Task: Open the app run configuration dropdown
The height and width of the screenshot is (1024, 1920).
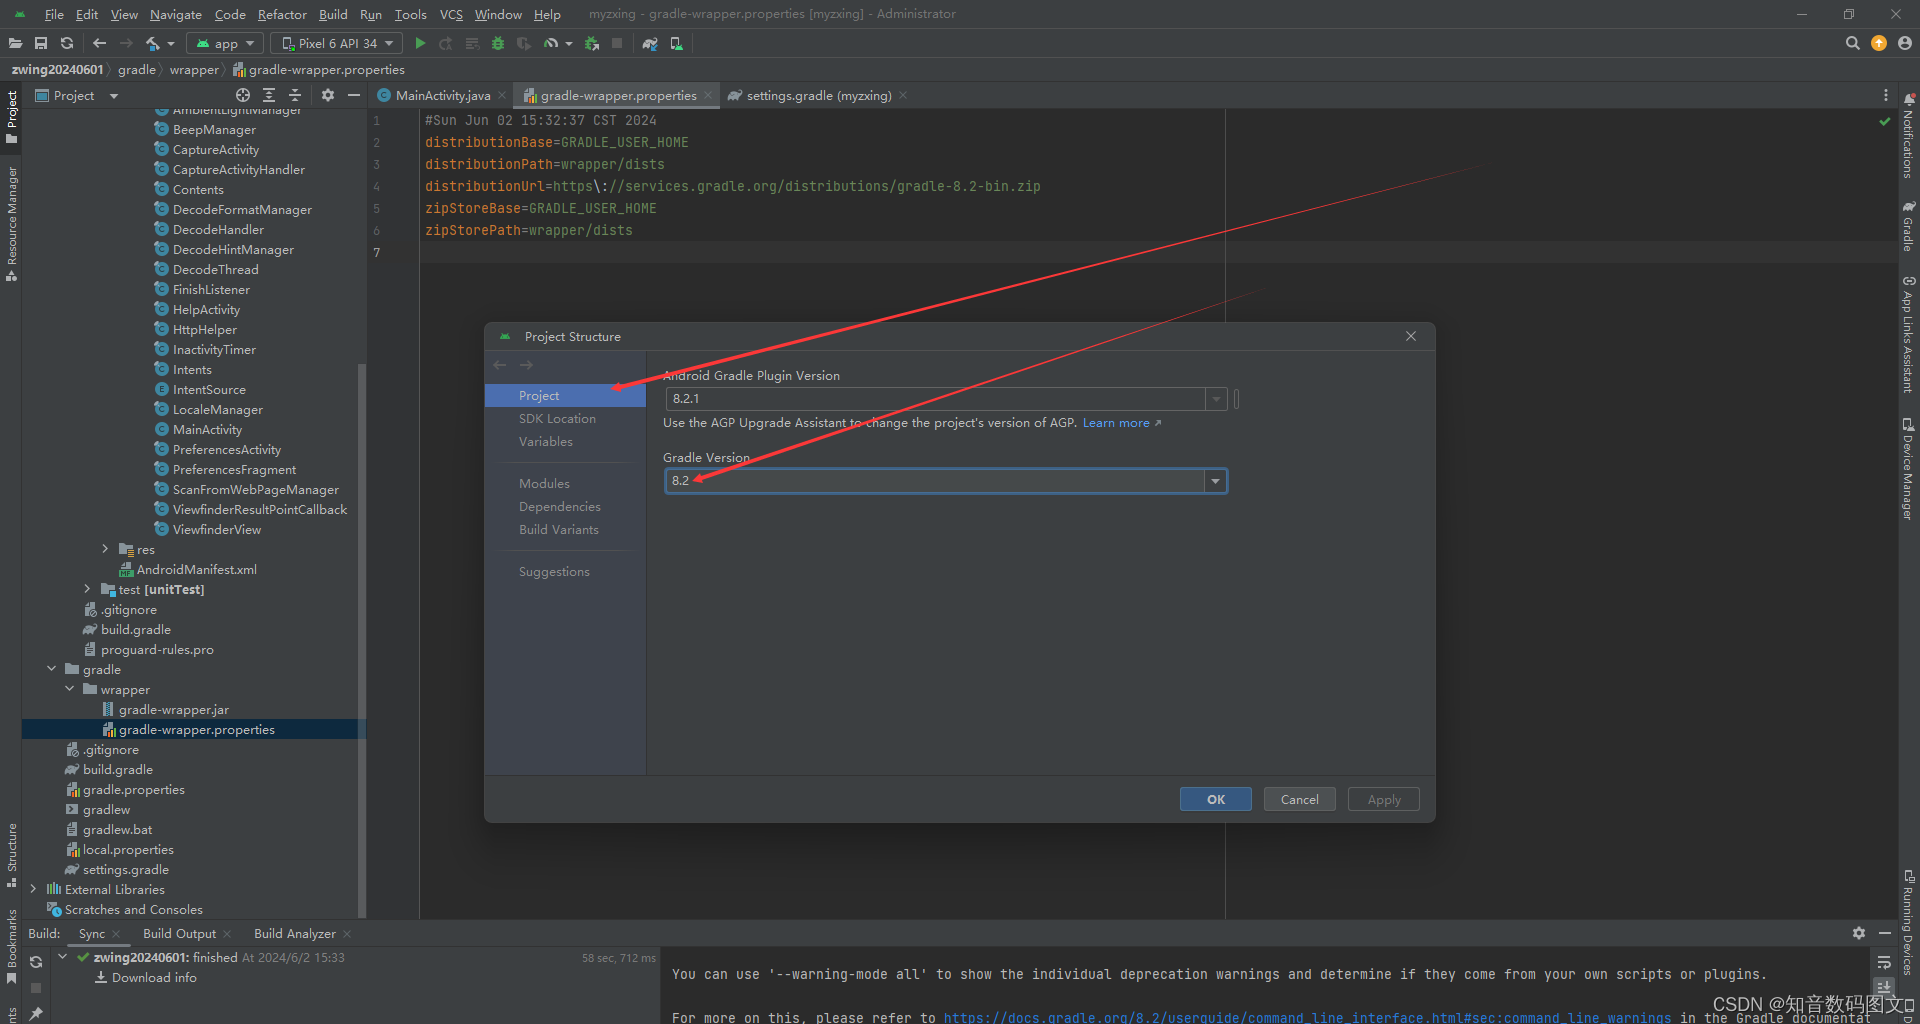Action: click(x=225, y=43)
